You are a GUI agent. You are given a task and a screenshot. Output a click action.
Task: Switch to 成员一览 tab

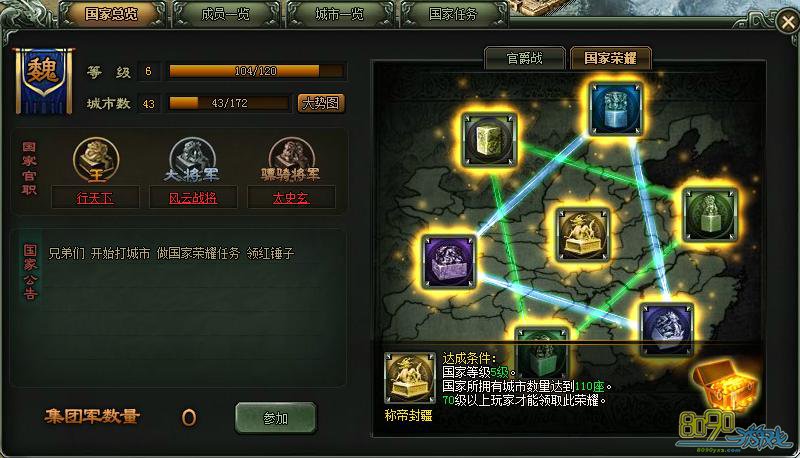click(x=226, y=14)
